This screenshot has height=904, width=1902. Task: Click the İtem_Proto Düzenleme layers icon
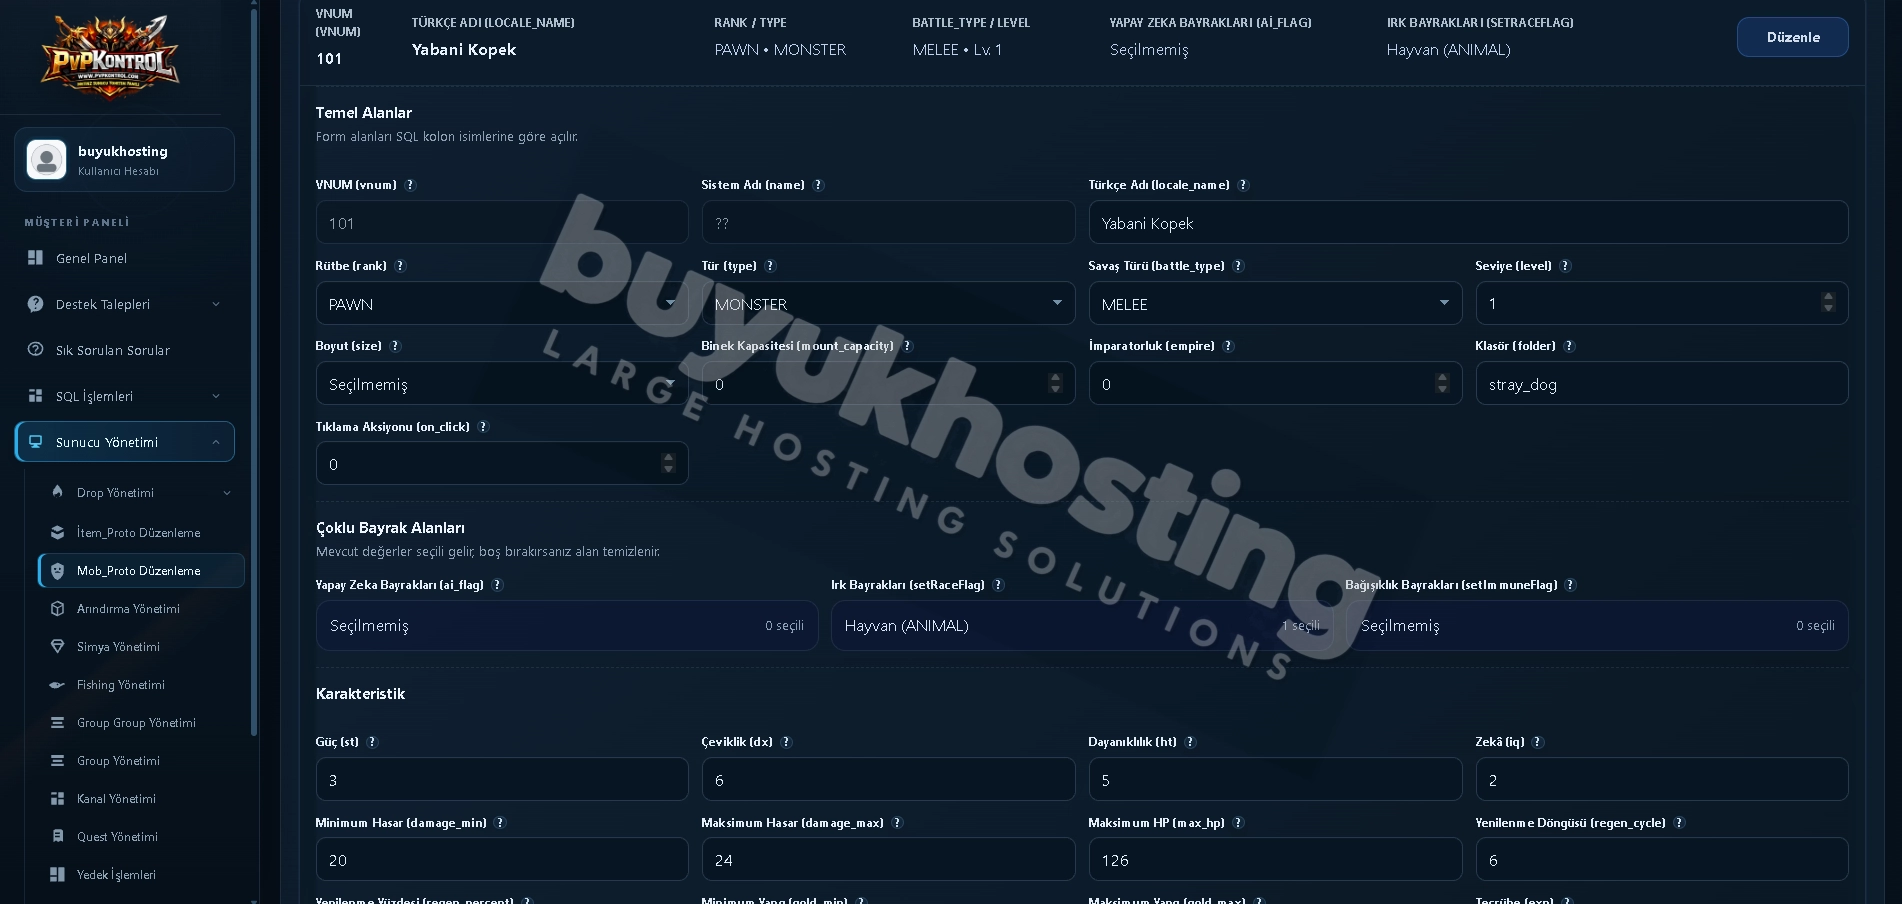[57, 533]
